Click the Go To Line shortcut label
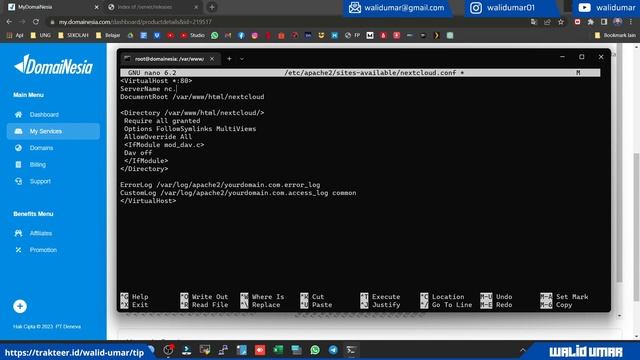 [x=452, y=305]
